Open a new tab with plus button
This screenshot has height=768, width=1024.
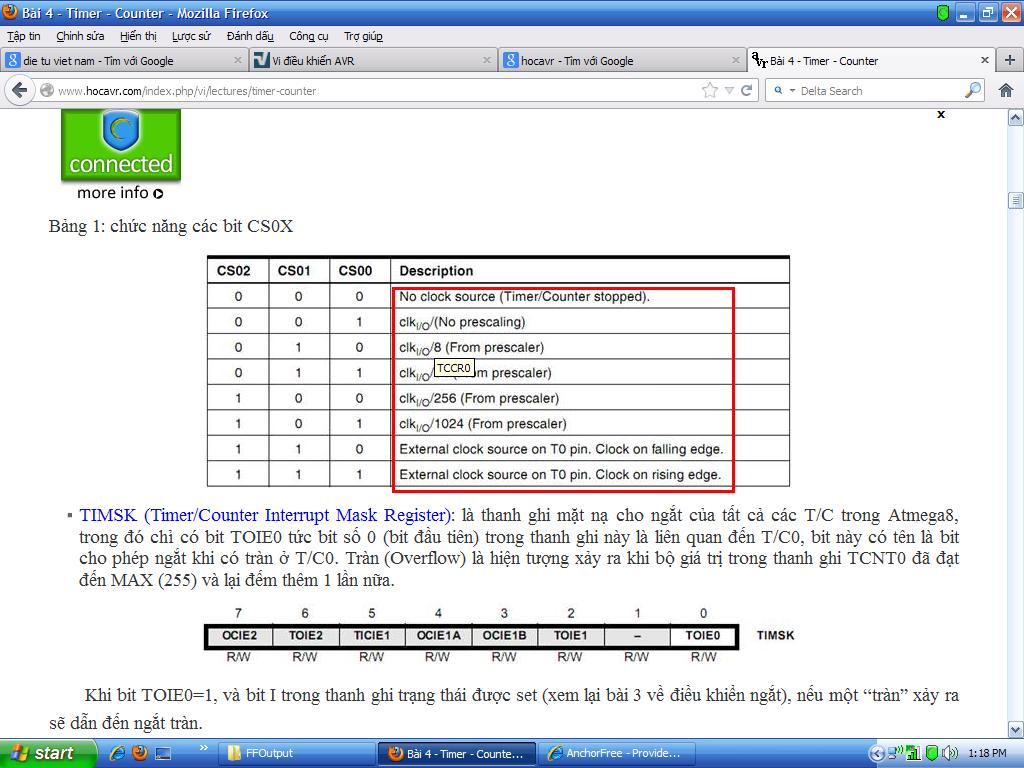(x=1009, y=61)
